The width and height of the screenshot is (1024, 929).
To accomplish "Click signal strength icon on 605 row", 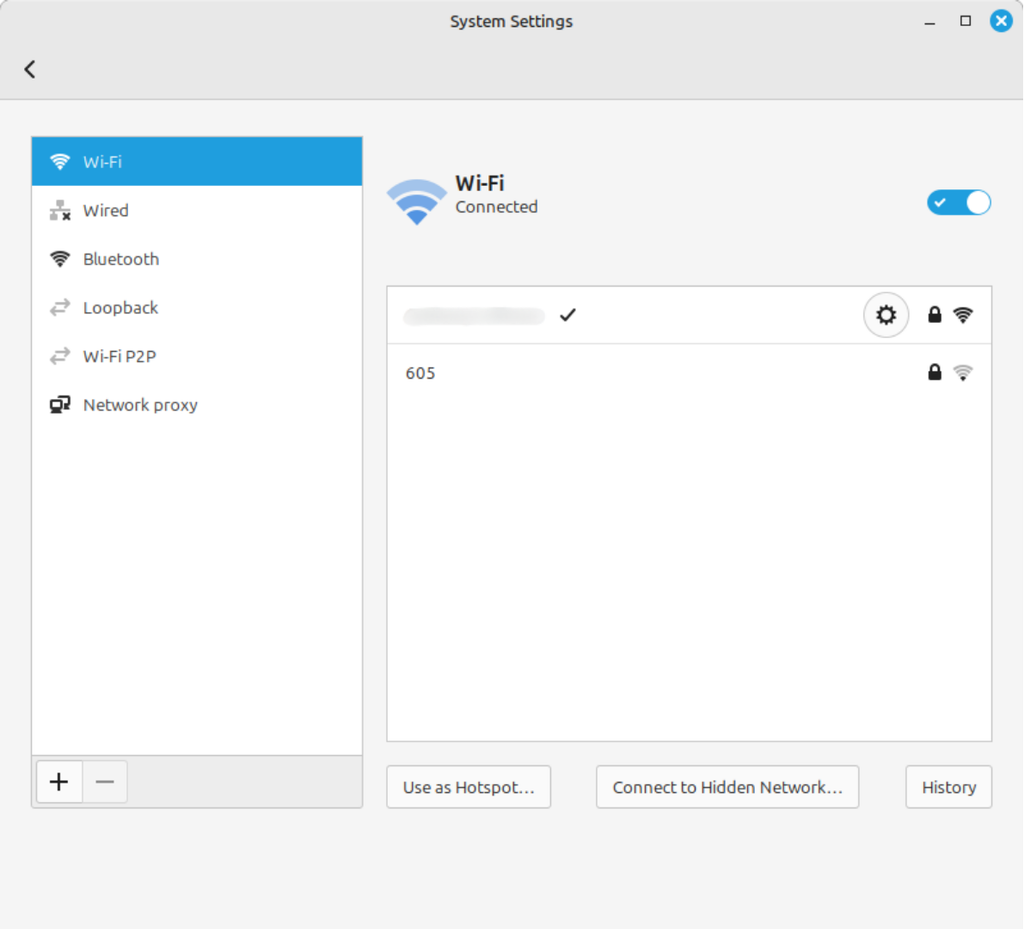I will (963, 372).
